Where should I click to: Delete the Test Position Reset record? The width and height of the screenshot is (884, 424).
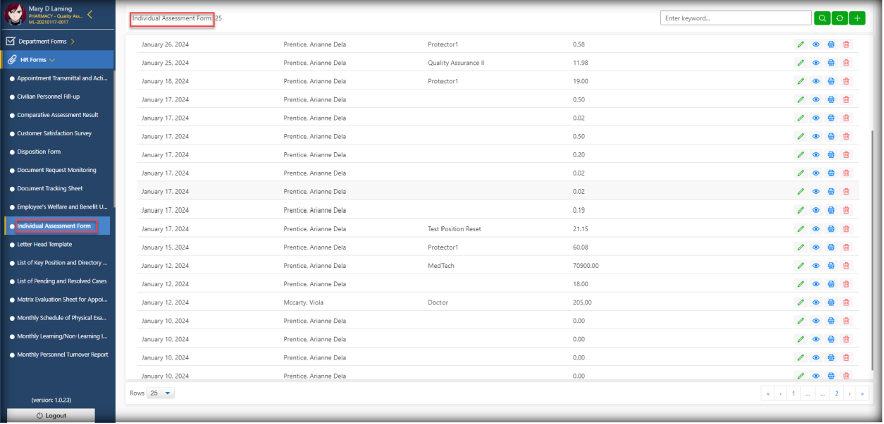coord(846,229)
